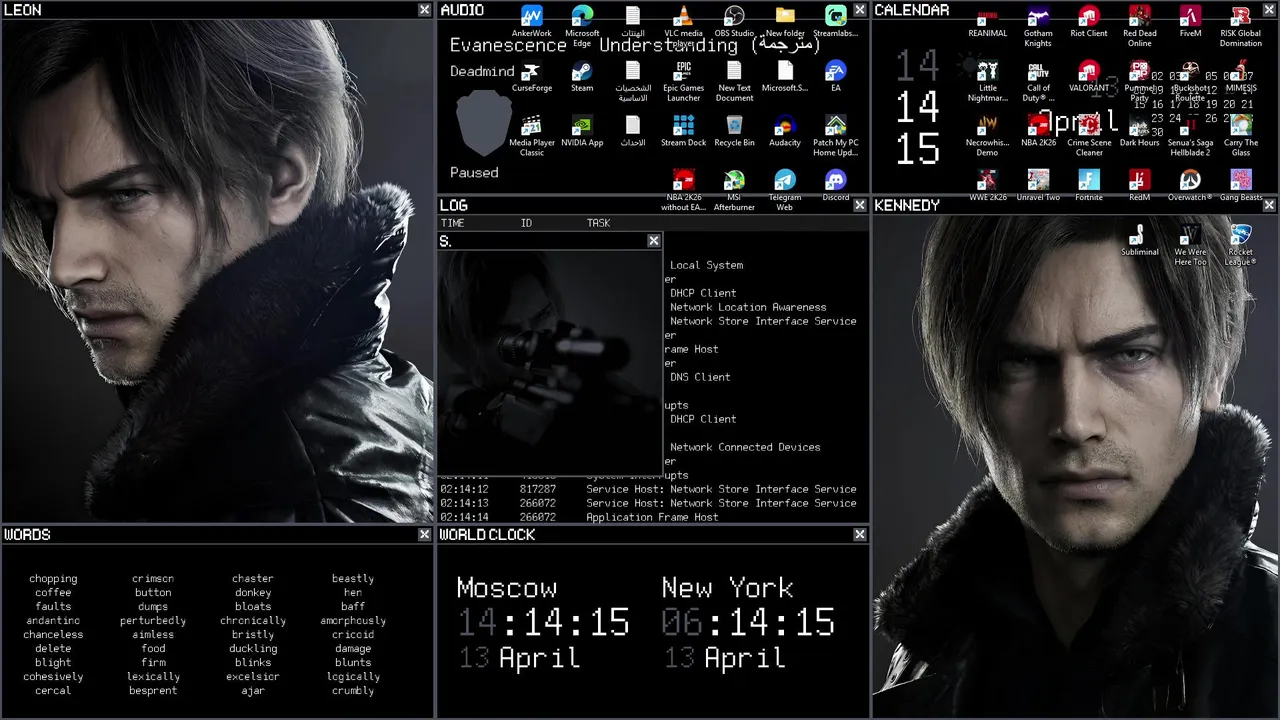
Task: Select the word 'crimson' in WORDS
Action: click(153, 578)
